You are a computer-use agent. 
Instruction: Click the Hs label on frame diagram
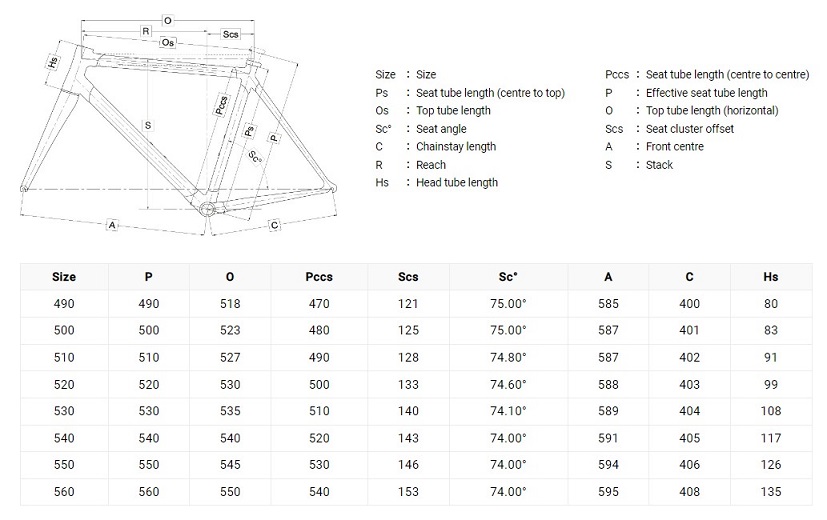[x=53, y=62]
